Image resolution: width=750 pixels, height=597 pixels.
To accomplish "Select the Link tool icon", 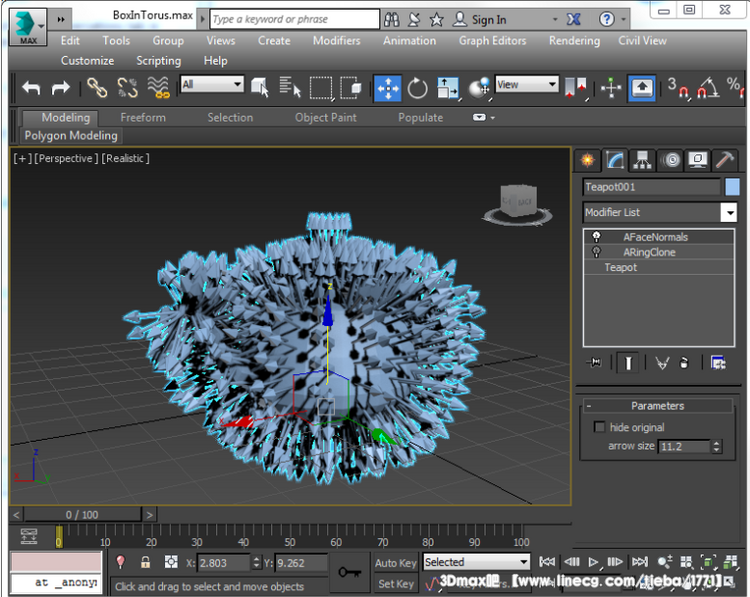I will point(97,88).
